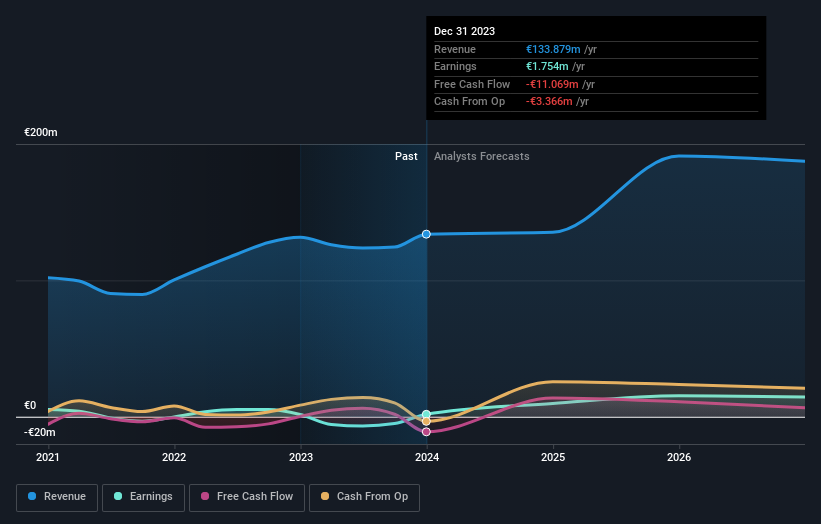Click the Earnings row label in tooltip
The width and height of the screenshot is (821, 524).
pyautogui.click(x=456, y=66)
